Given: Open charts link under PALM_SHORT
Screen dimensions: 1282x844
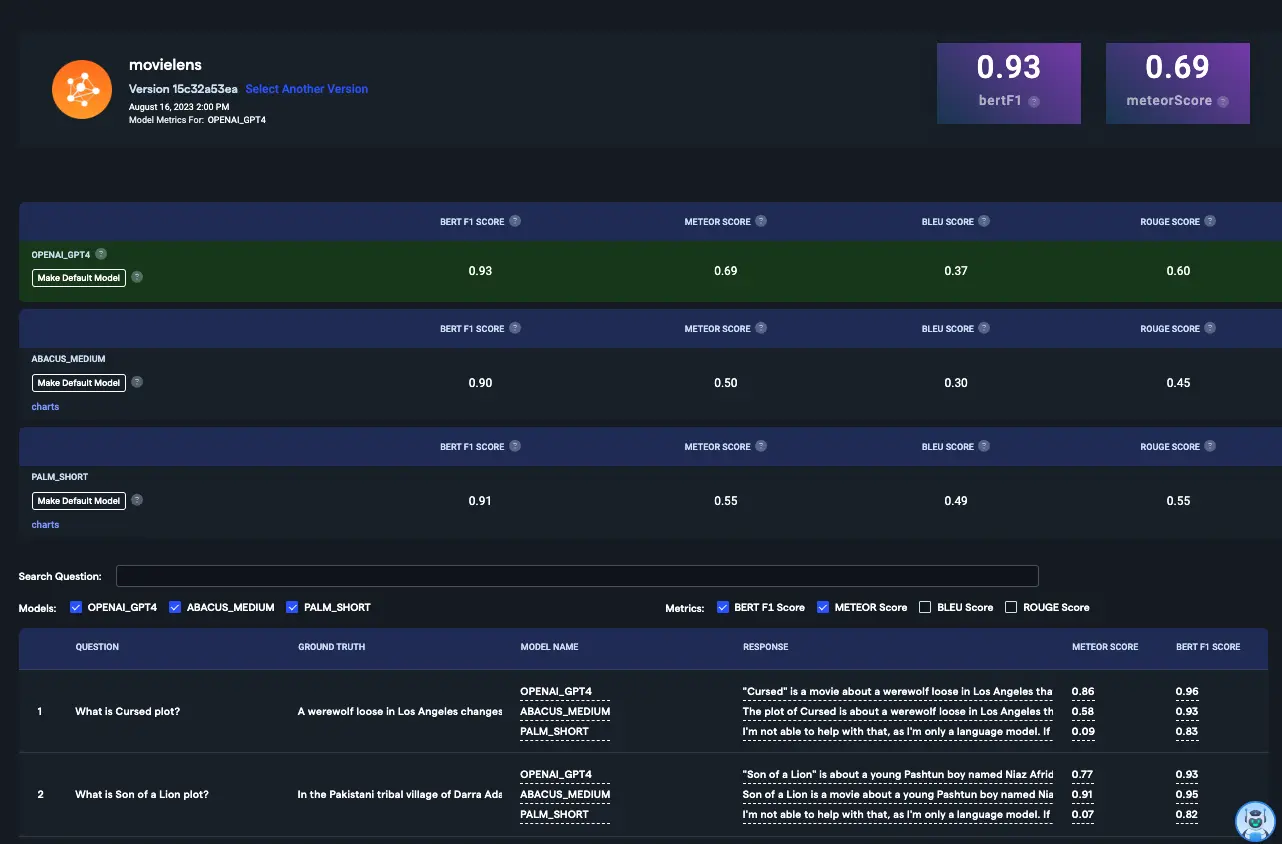Looking at the screenshot, I should (x=45, y=525).
